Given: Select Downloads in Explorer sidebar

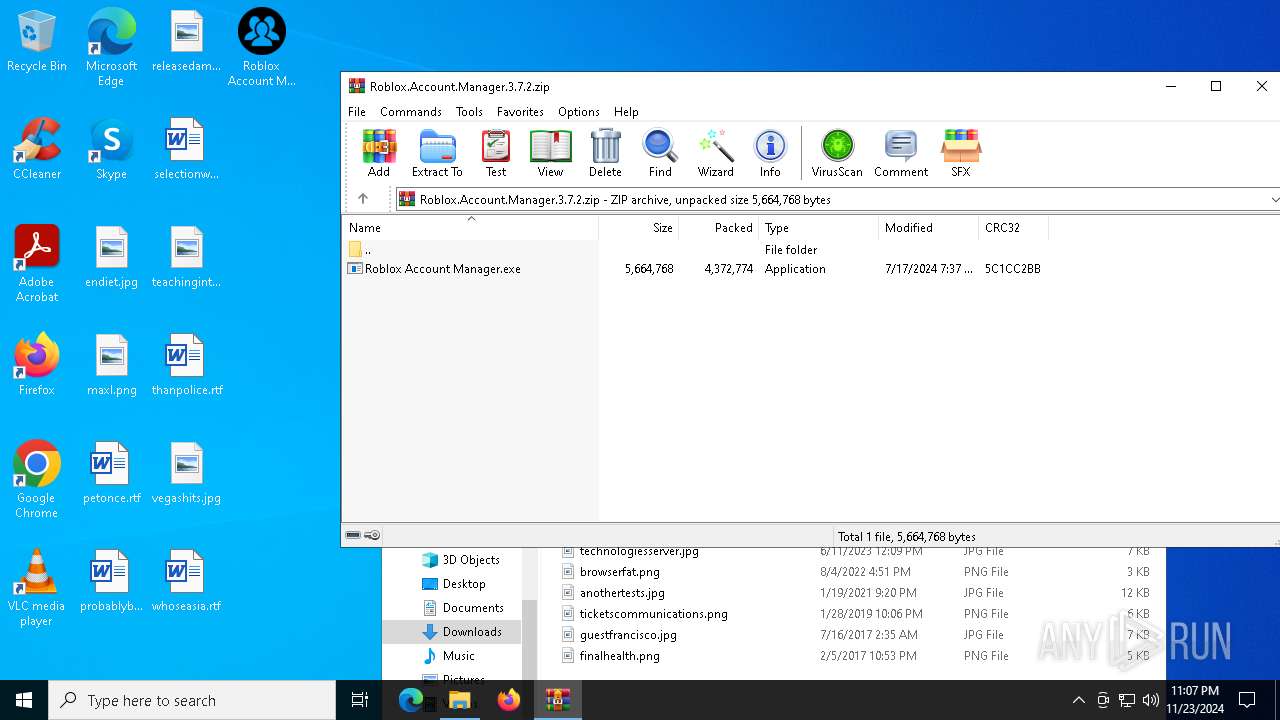Looking at the screenshot, I should [462, 632].
